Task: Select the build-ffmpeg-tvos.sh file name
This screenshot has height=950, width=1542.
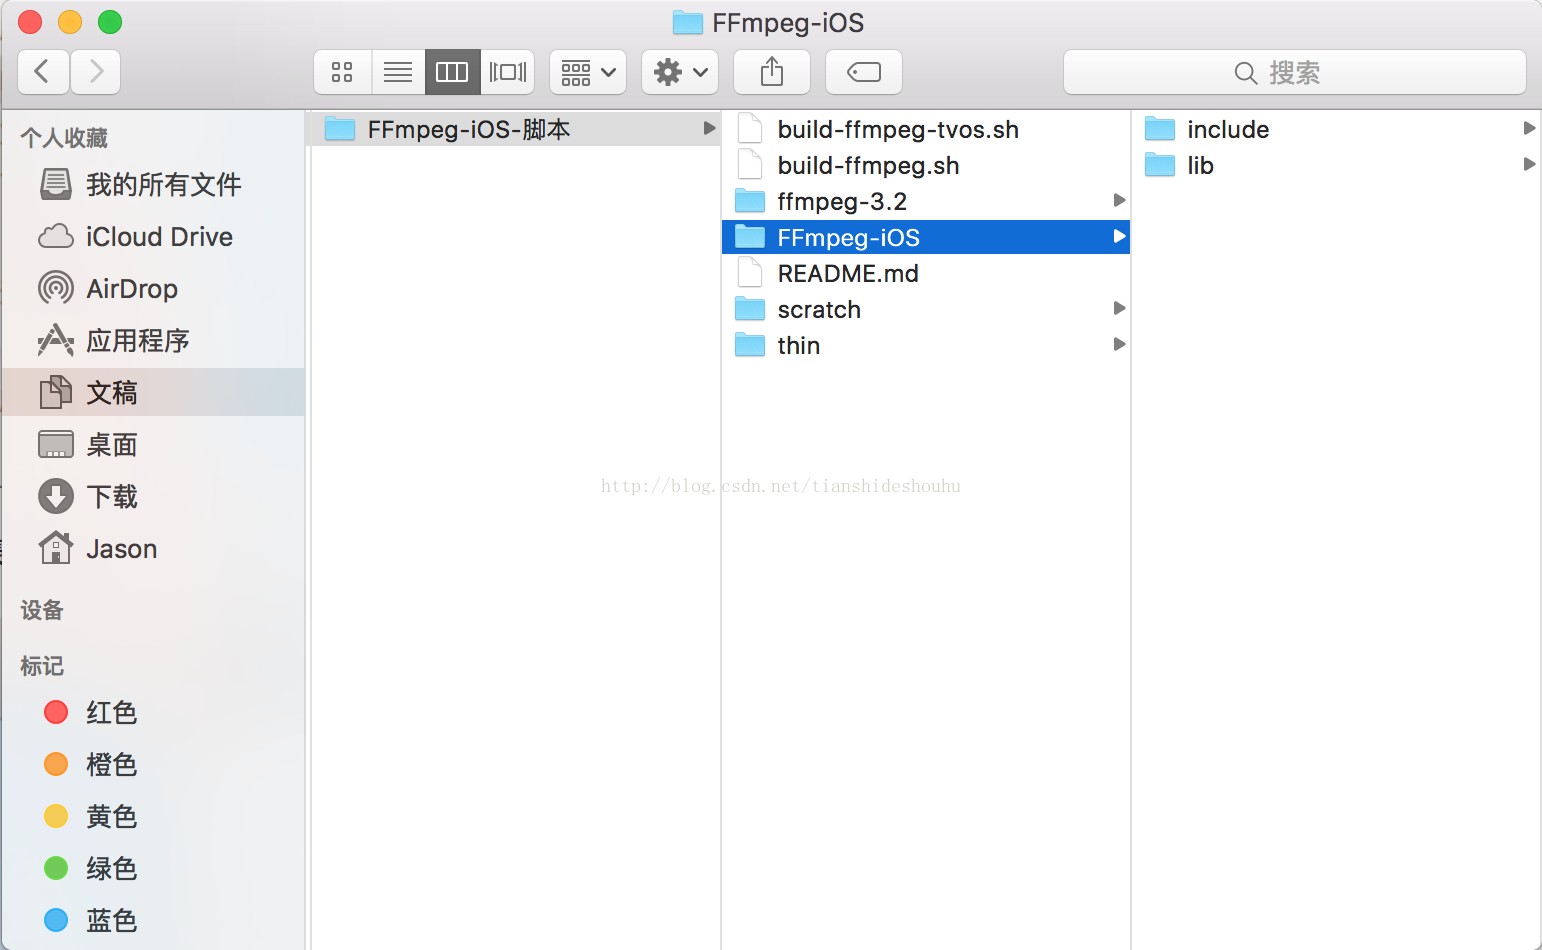Action: click(x=898, y=130)
